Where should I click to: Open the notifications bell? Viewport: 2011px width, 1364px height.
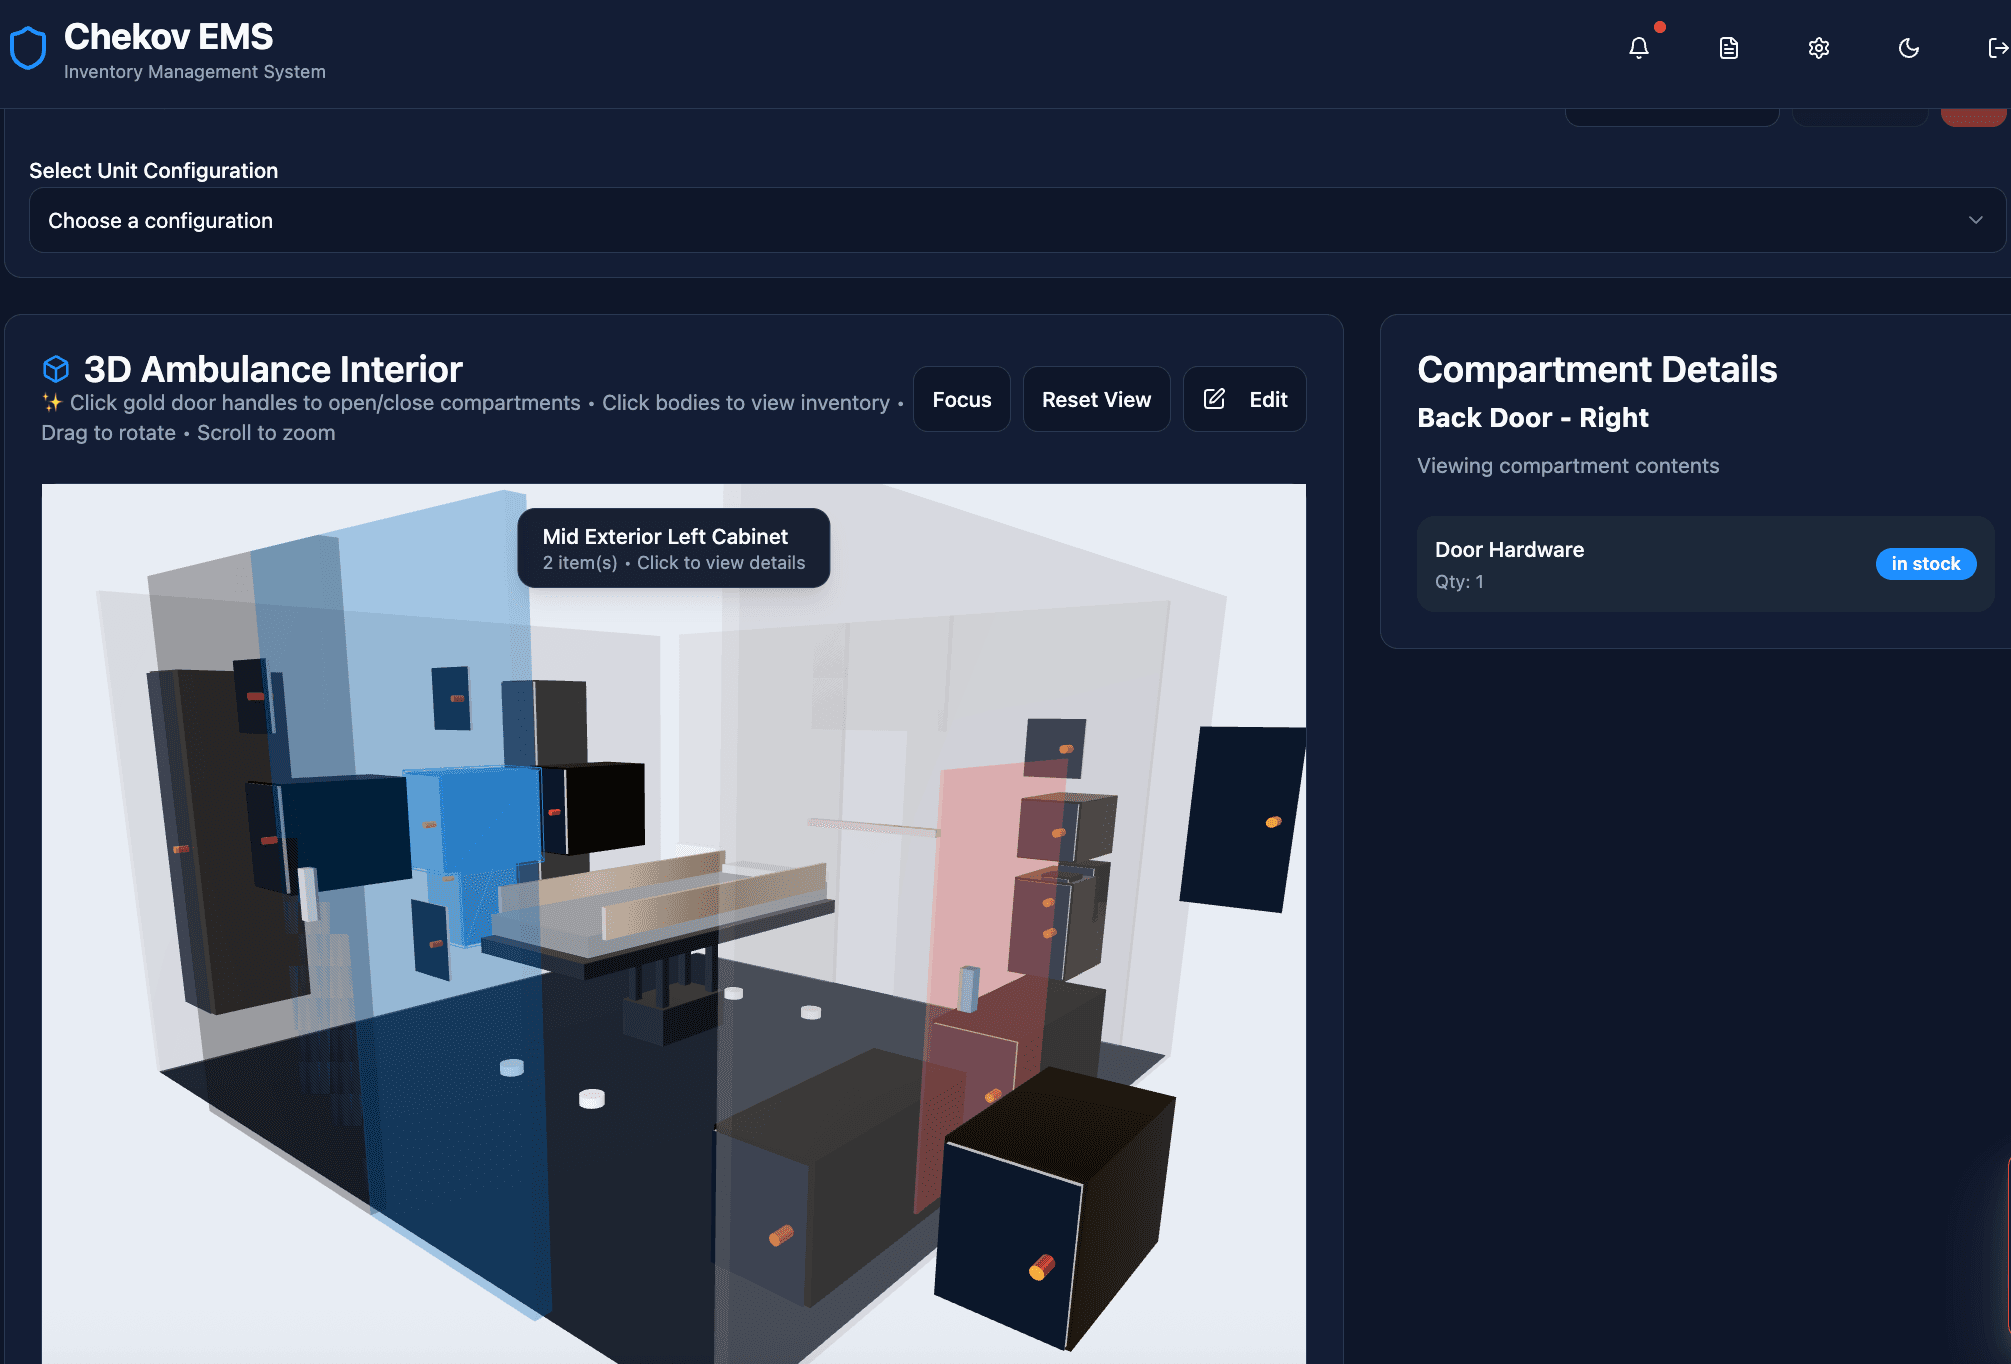[1638, 48]
